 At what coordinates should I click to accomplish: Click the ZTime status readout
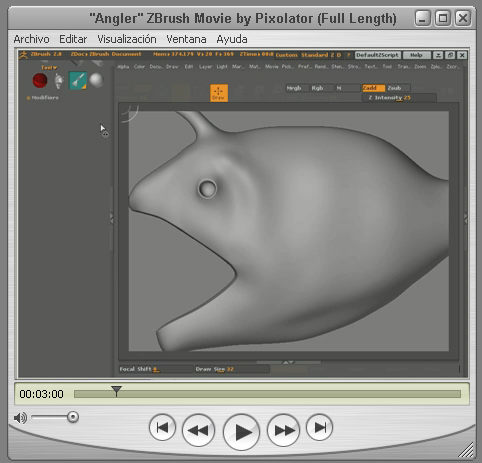pyautogui.click(x=256, y=54)
